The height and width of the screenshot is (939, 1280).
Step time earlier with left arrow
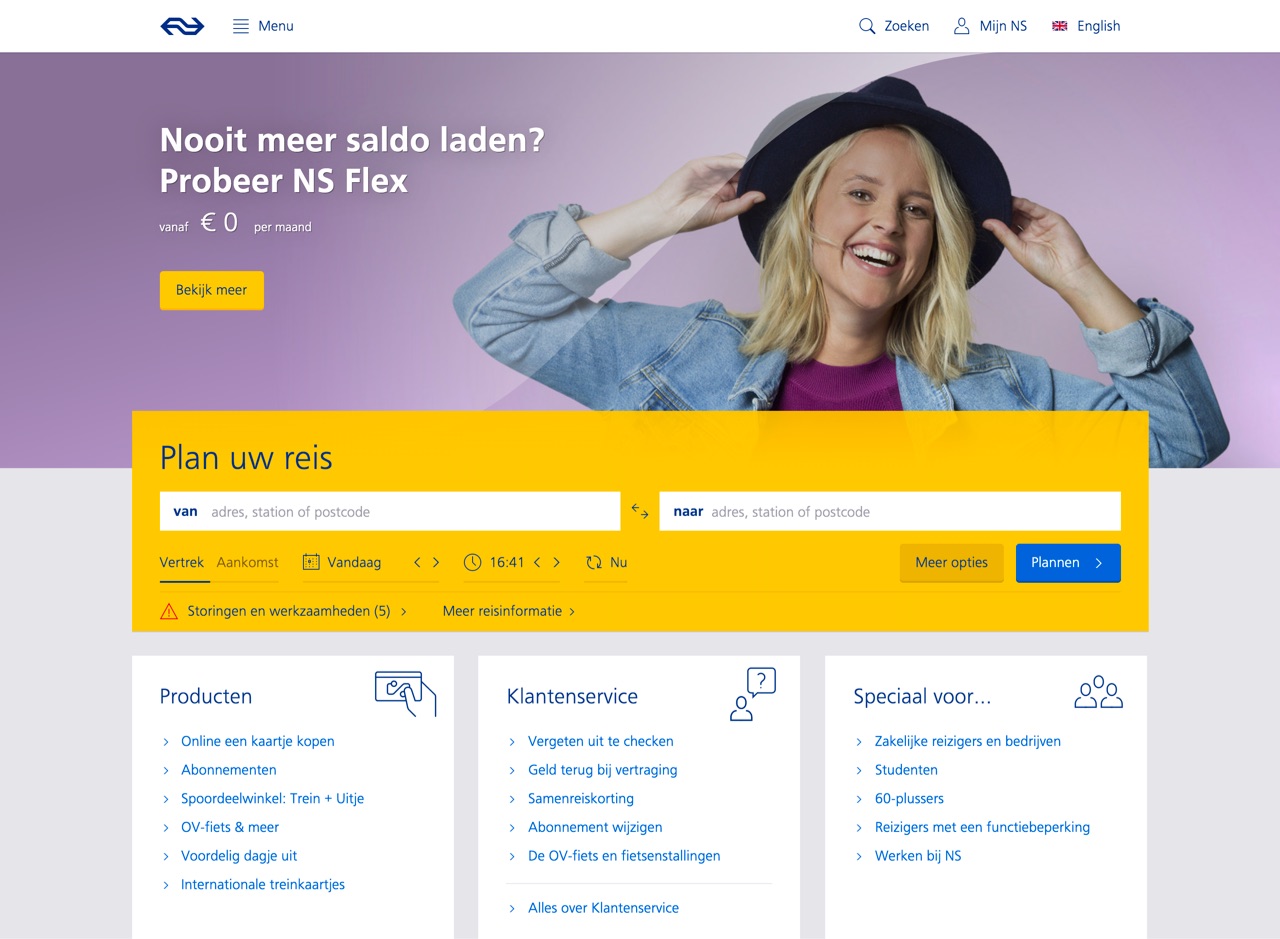[537, 562]
